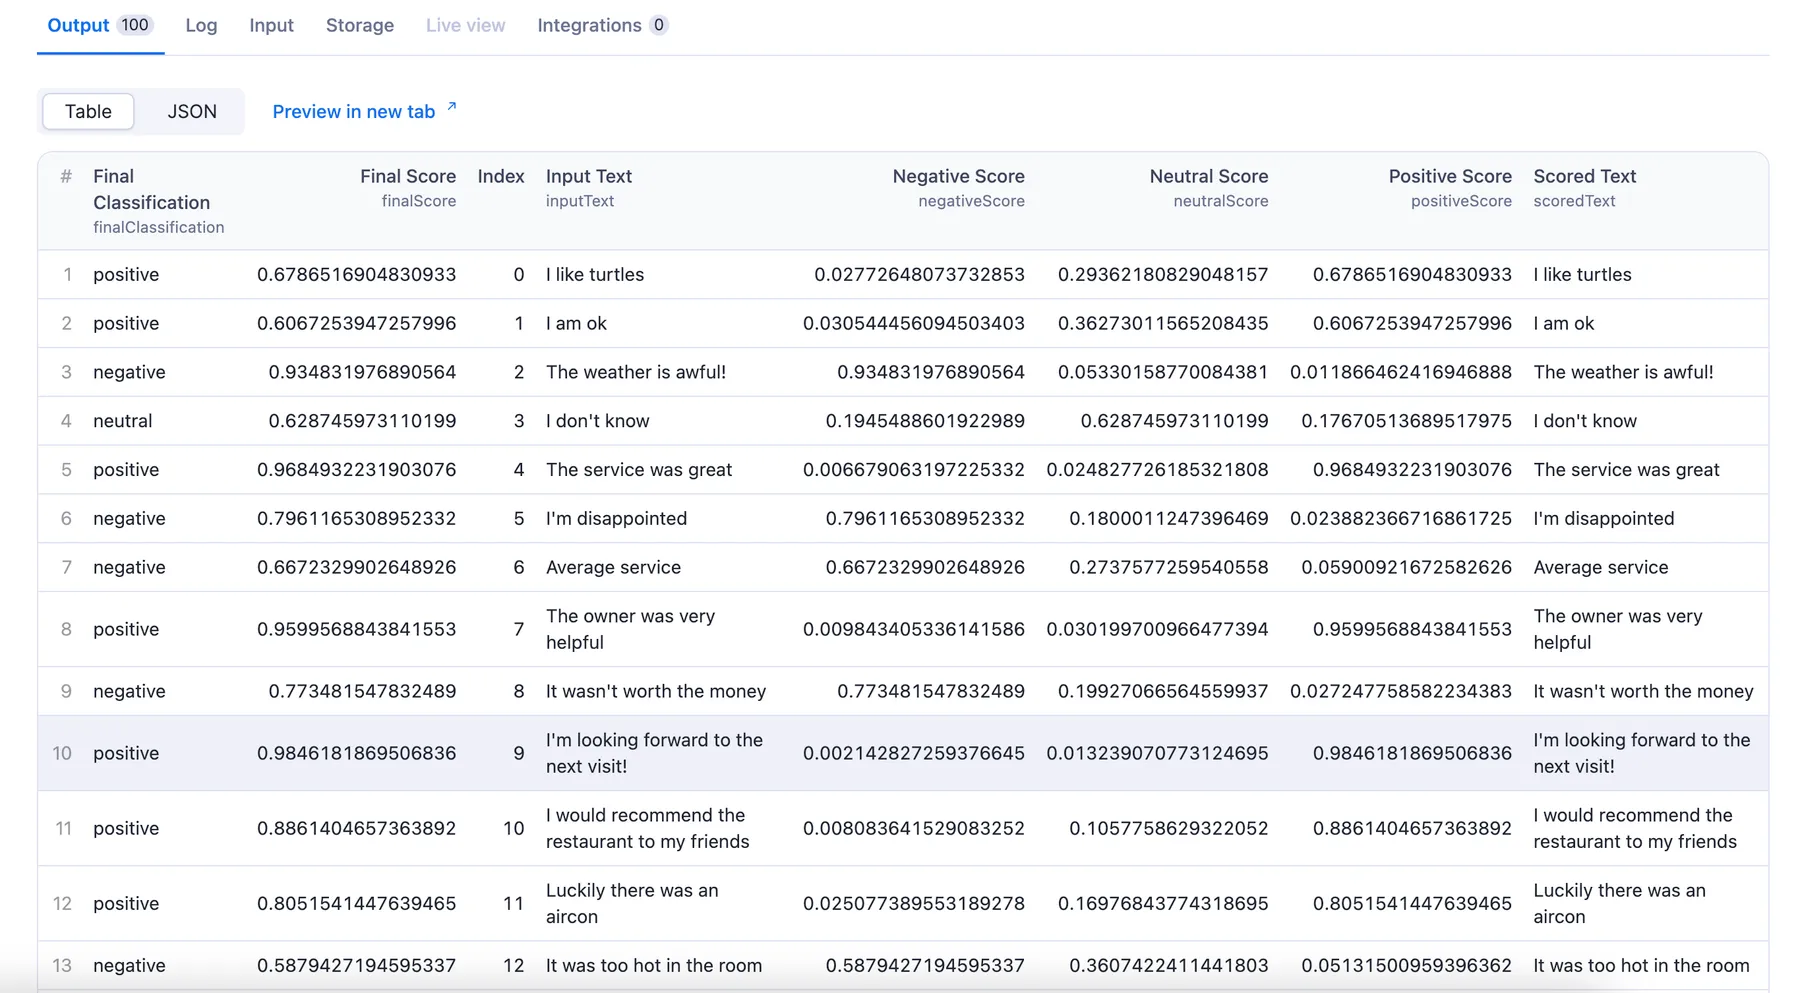
Task: Click scored text 'I'm disappointed'
Action: click(x=1603, y=519)
